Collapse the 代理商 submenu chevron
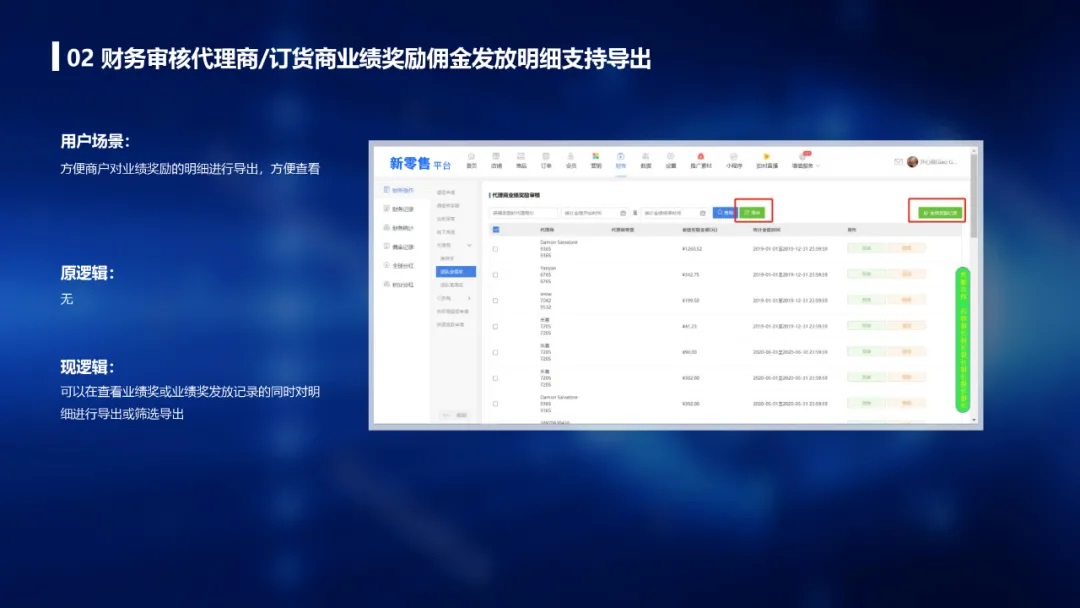1080x608 pixels. (x=470, y=245)
